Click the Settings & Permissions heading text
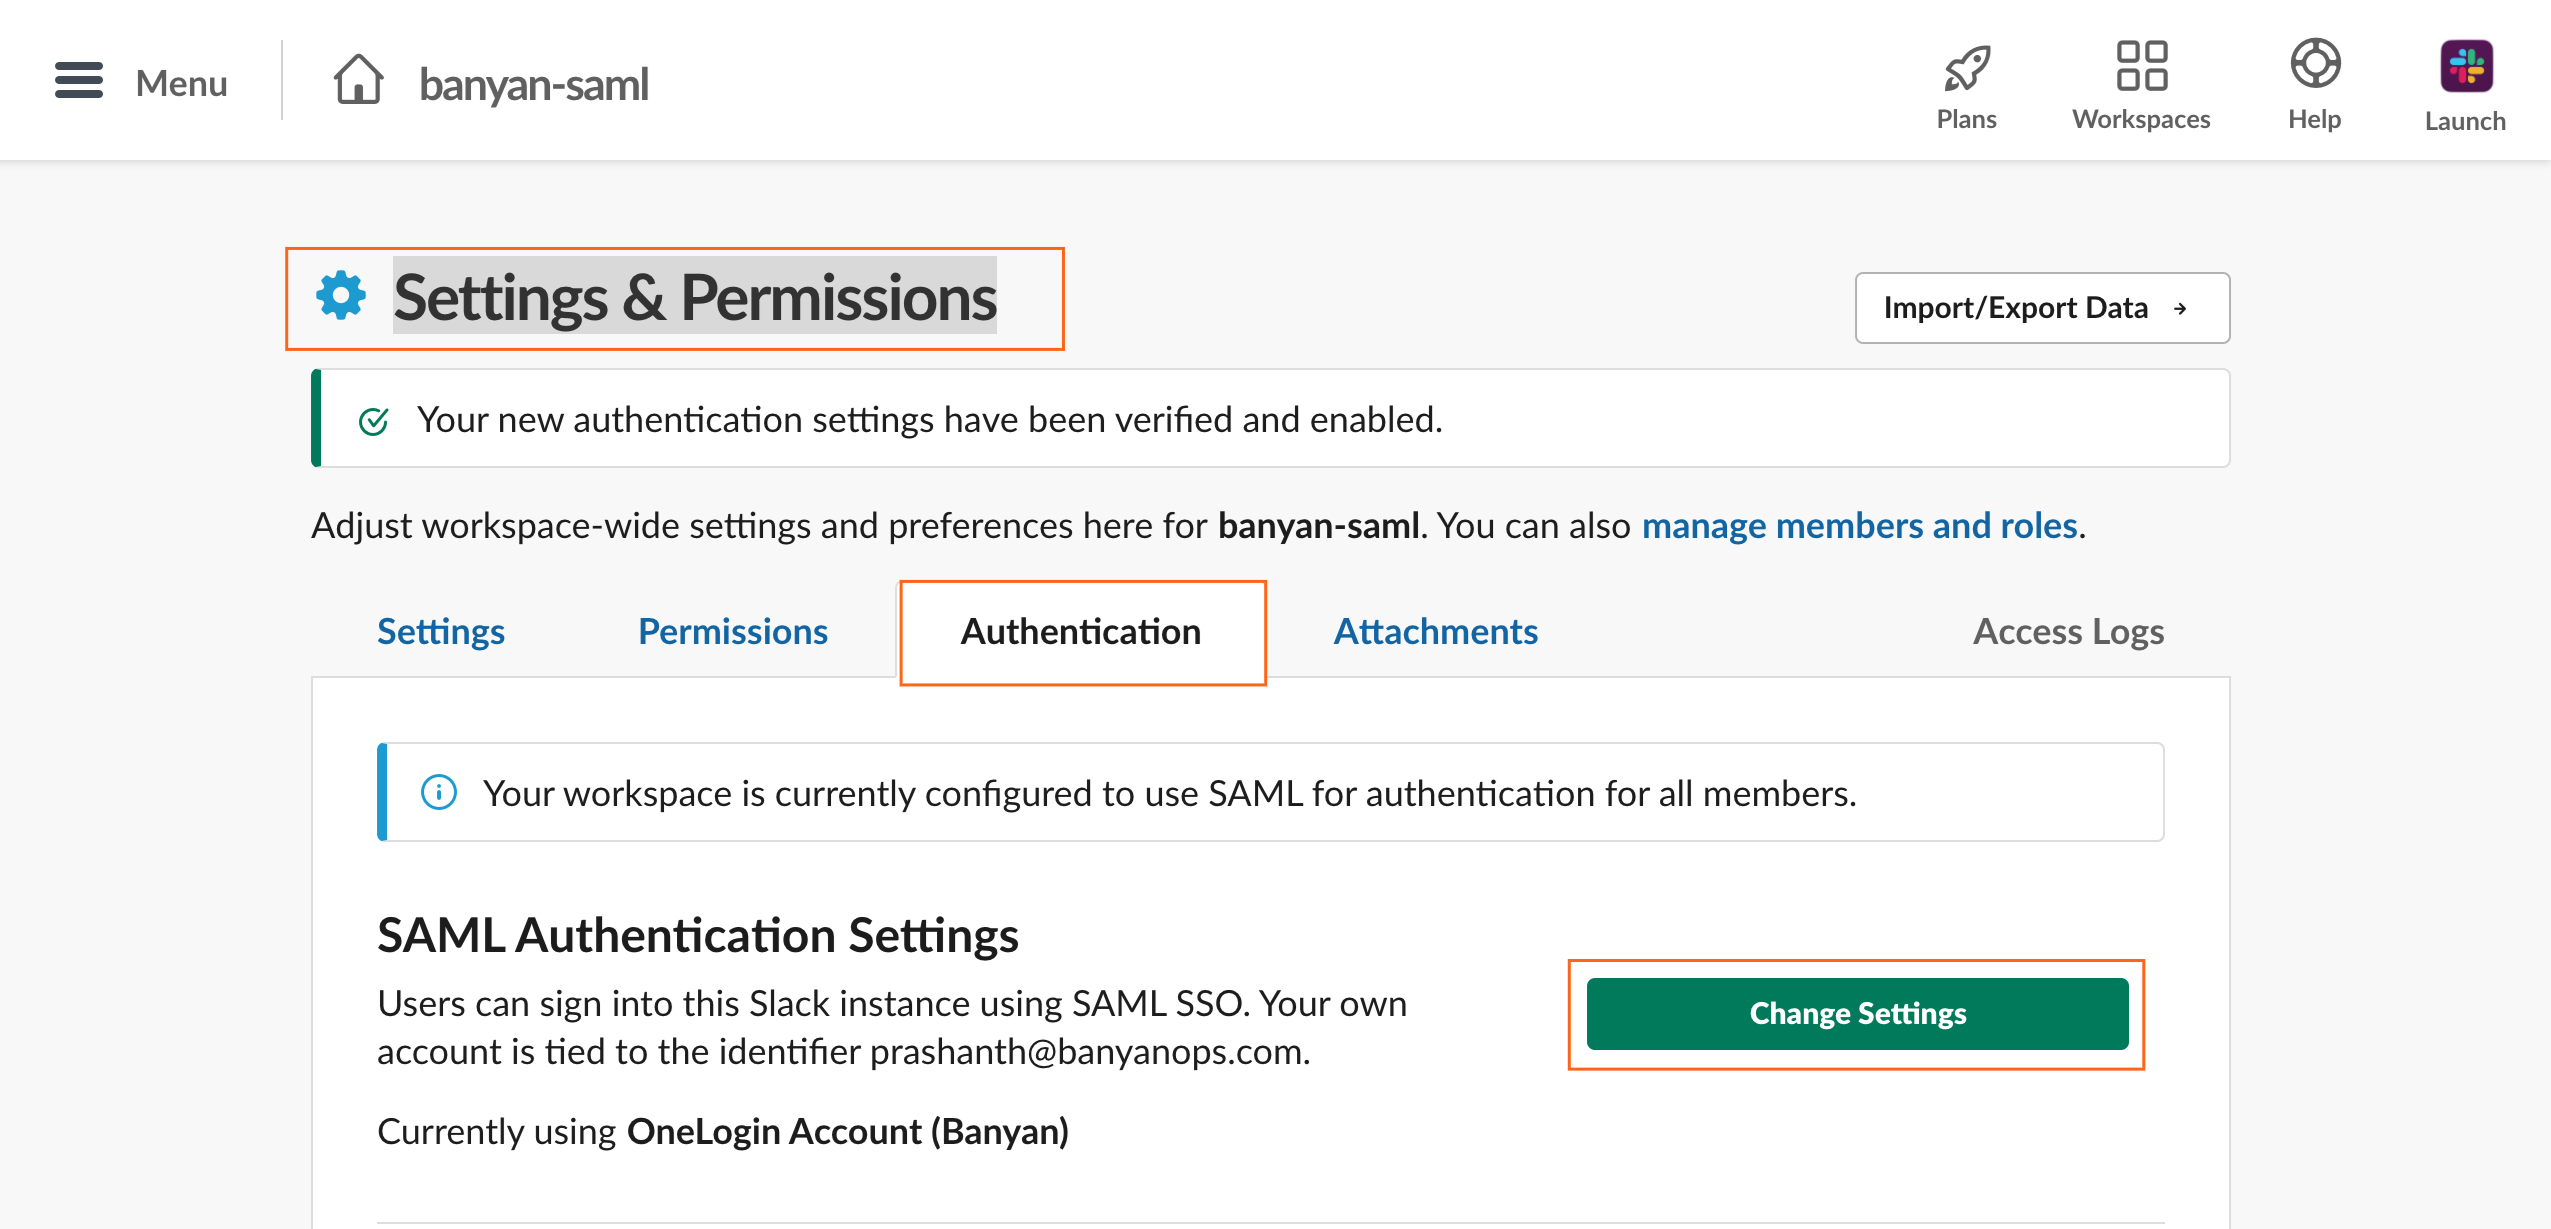This screenshot has height=1229, width=2551. (x=695, y=298)
